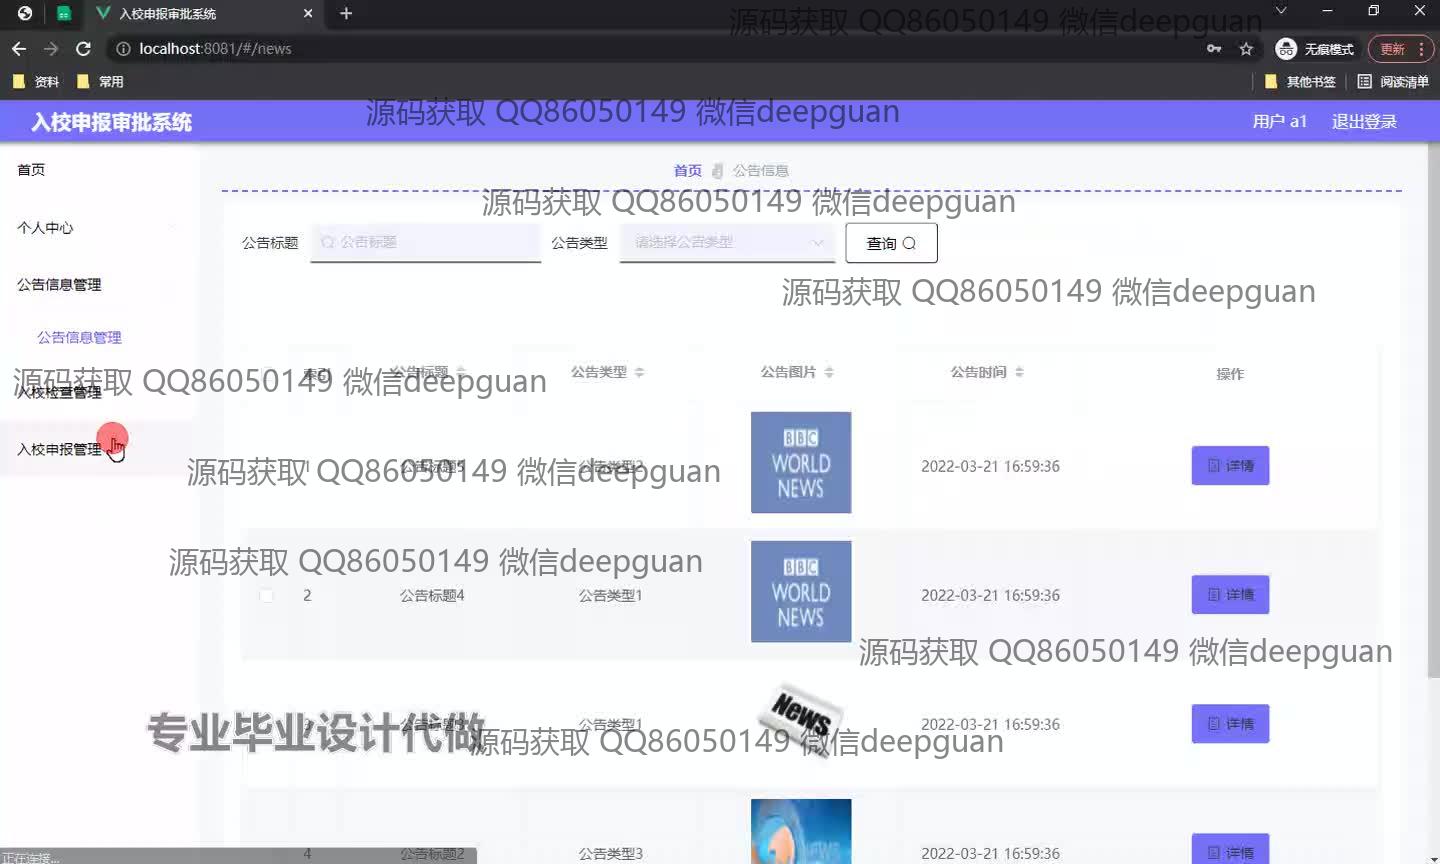The height and width of the screenshot is (864, 1440).
Task: Sort by 公告标题 column arrows
Action: 461,372
